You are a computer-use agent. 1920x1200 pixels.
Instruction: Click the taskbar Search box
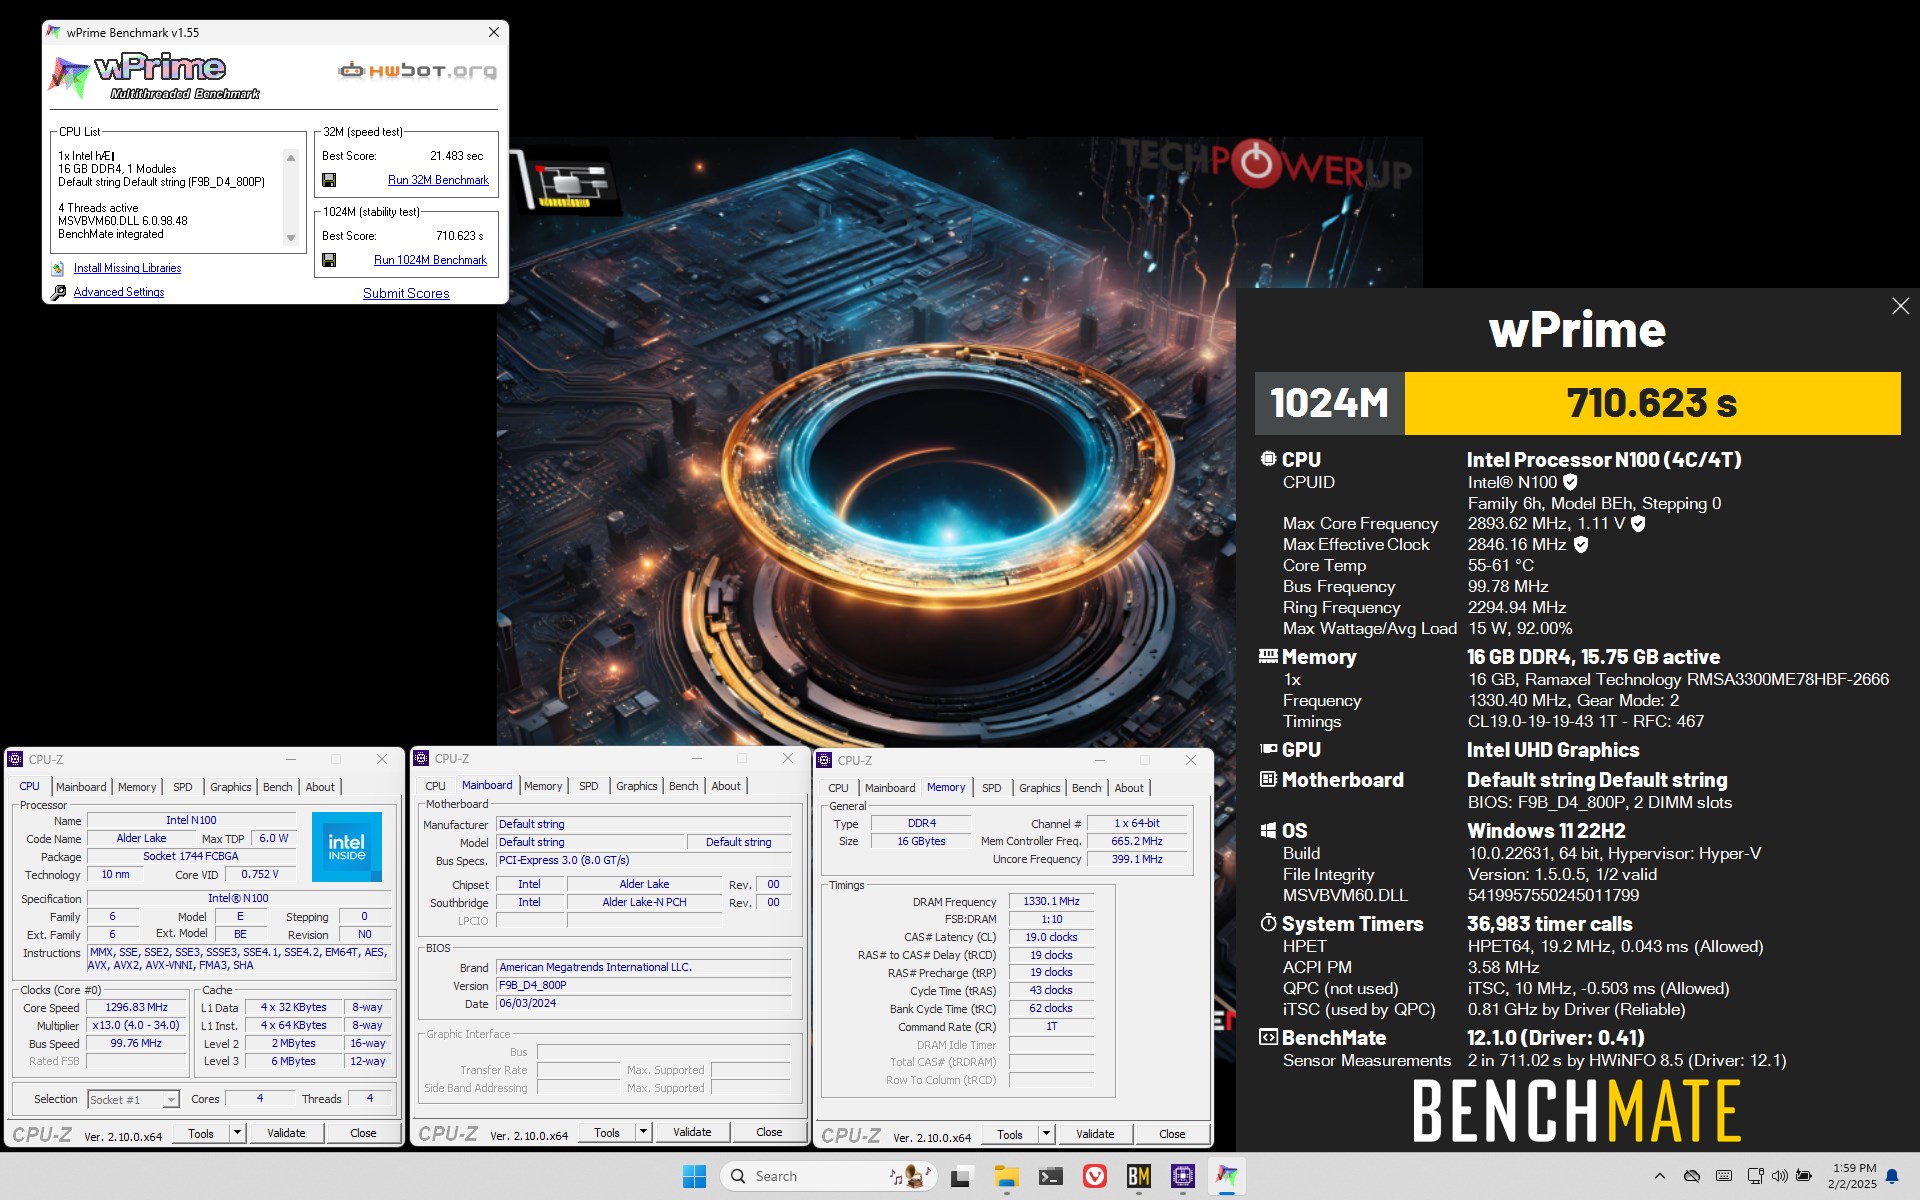tap(828, 1176)
